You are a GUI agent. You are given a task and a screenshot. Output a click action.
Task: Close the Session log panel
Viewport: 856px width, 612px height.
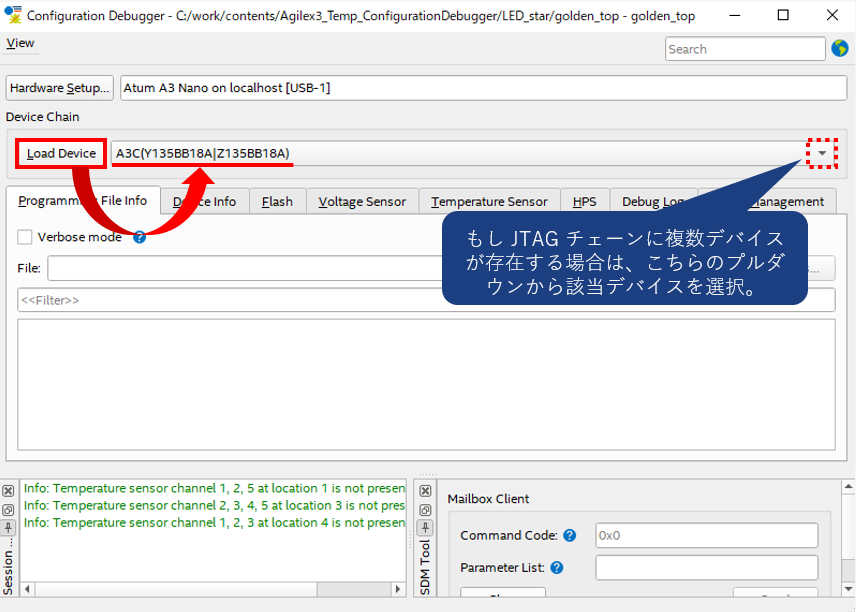(8, 492)
